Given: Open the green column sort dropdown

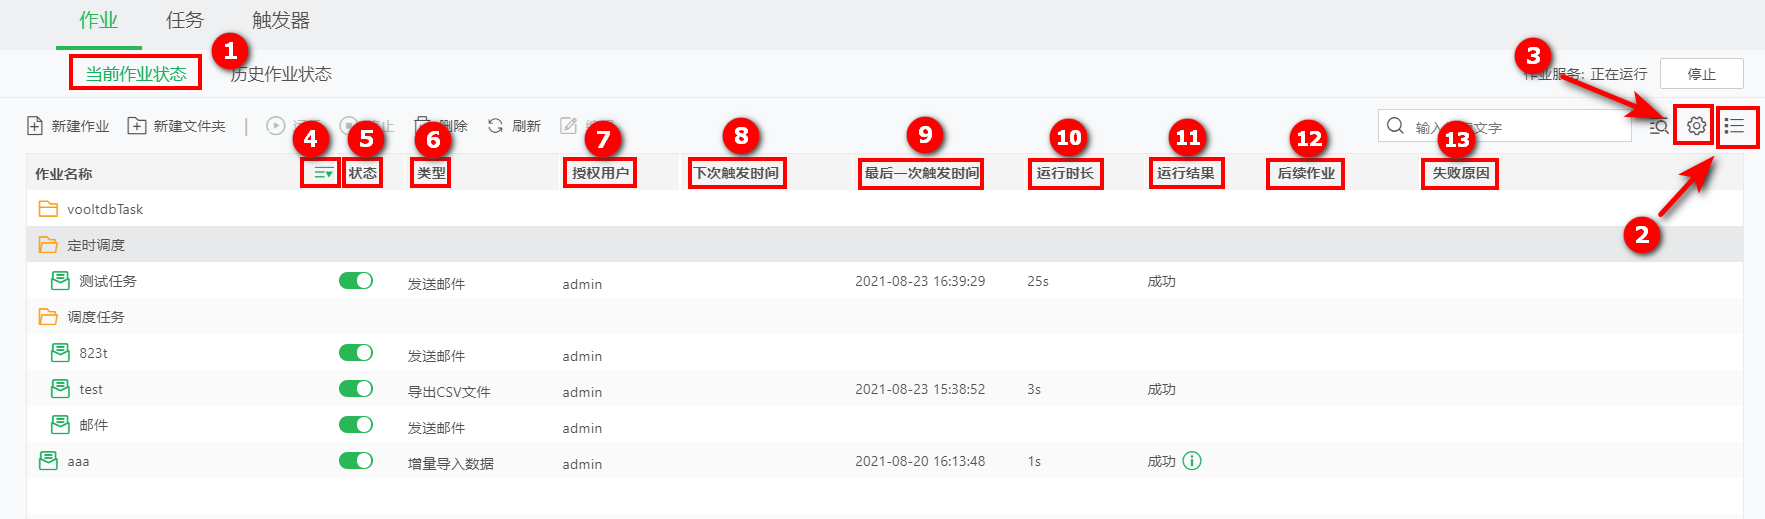Looking at the screenshot, I should coord(322,173).
